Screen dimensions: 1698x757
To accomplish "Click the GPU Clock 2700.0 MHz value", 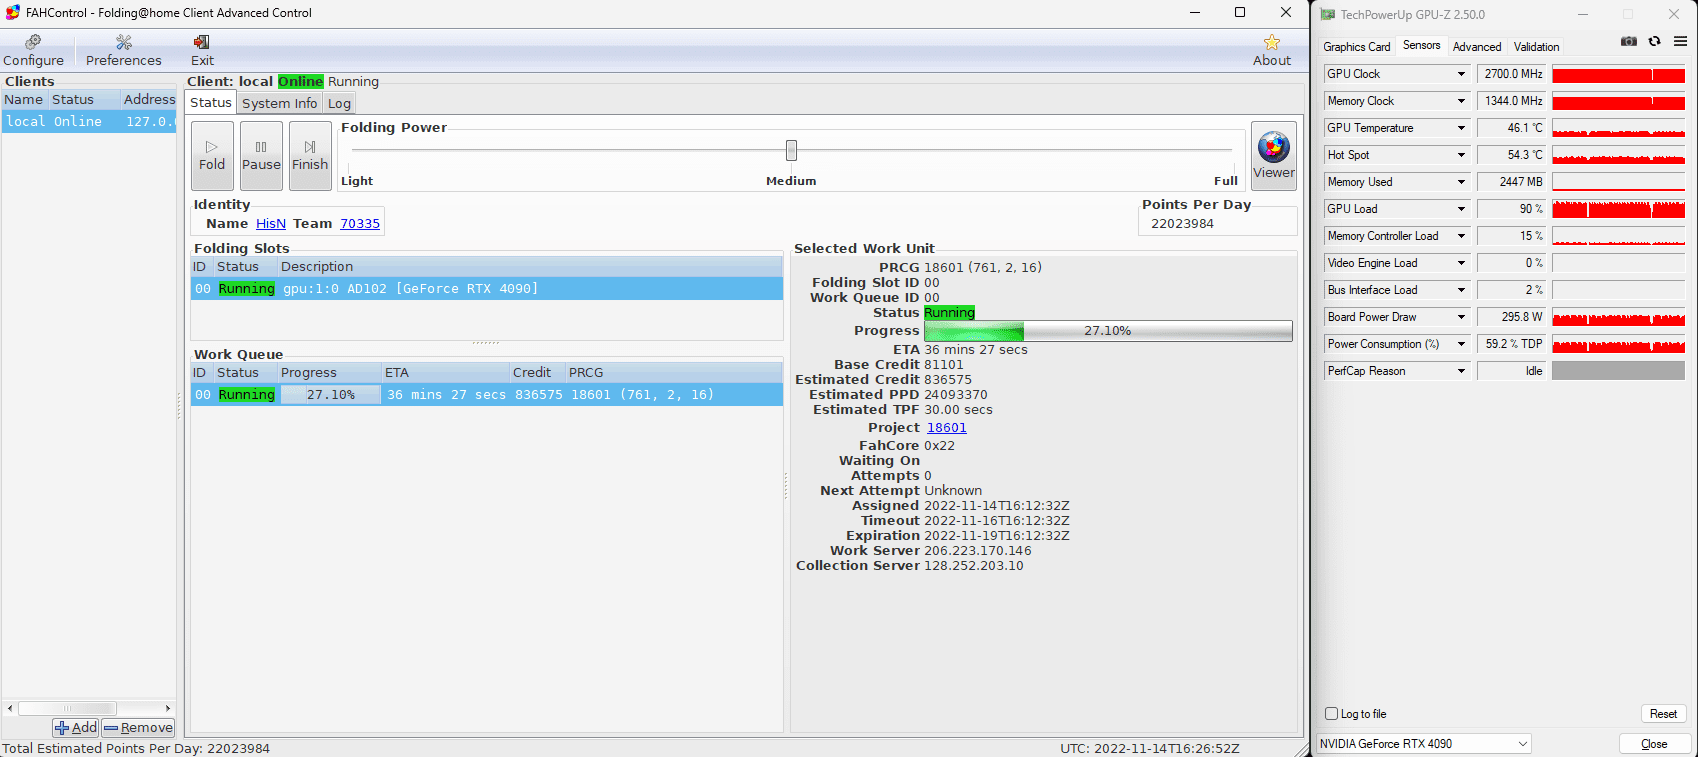I will pos(1512,74).
